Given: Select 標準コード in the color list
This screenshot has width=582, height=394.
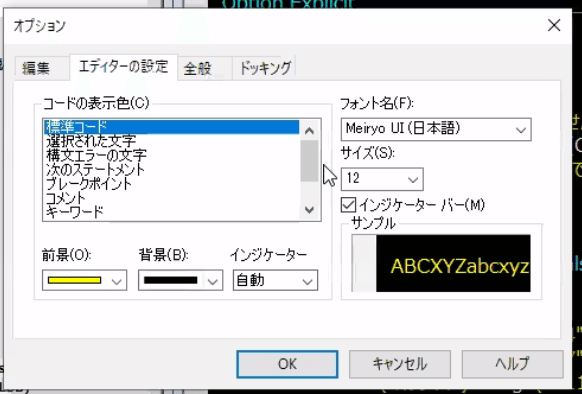Looking at the screenshot, I should [171, 127].
